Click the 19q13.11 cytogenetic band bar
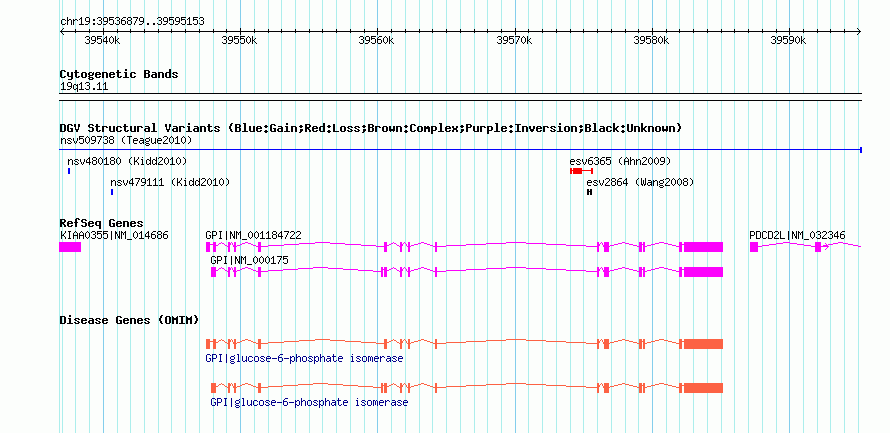This screenshot has width=890, height=433. 461,97
